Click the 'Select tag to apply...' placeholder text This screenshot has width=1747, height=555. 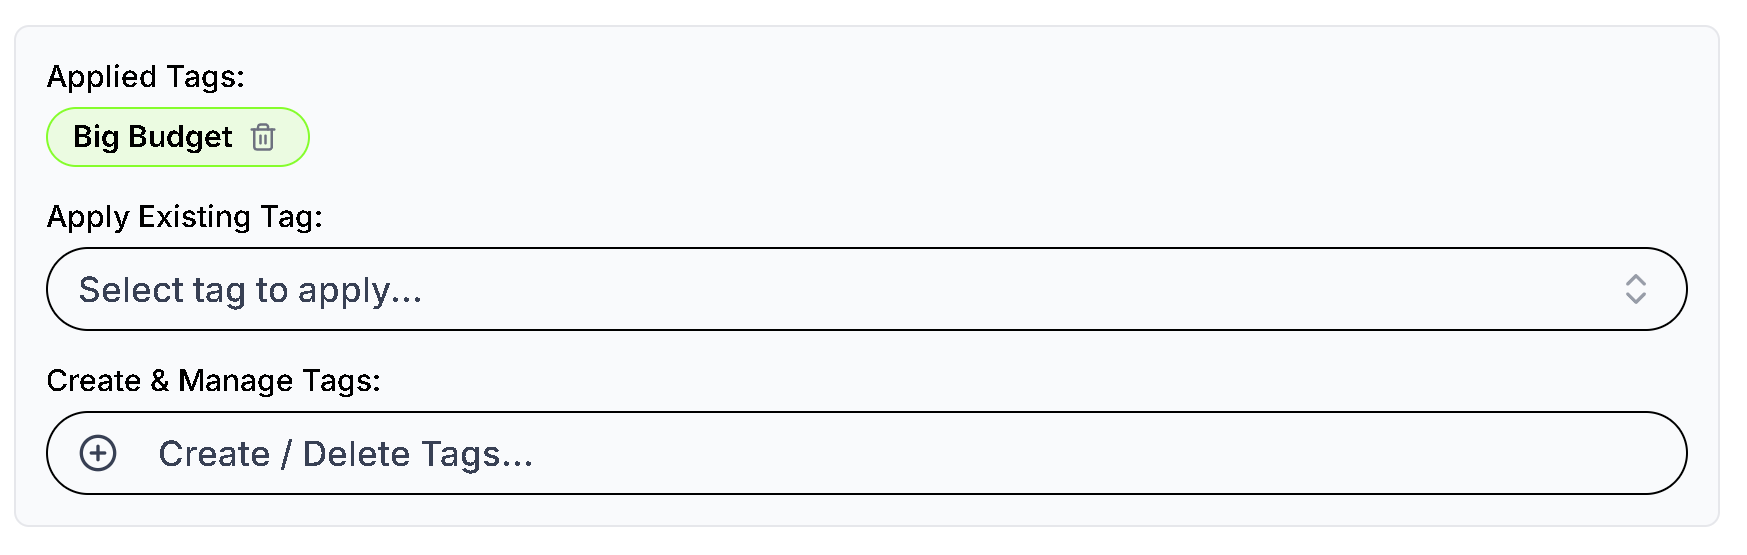250,290
